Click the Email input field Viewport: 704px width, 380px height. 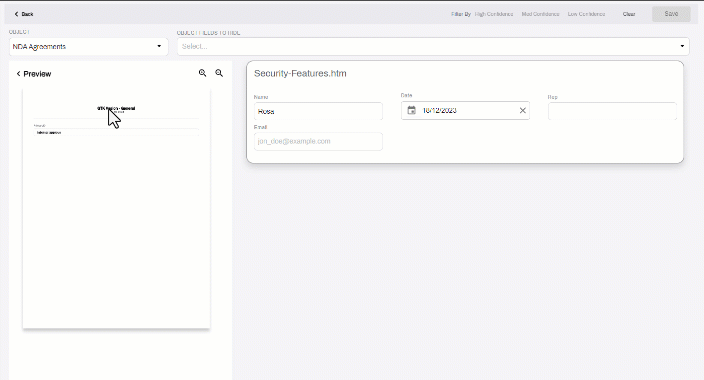pos(318,141)
